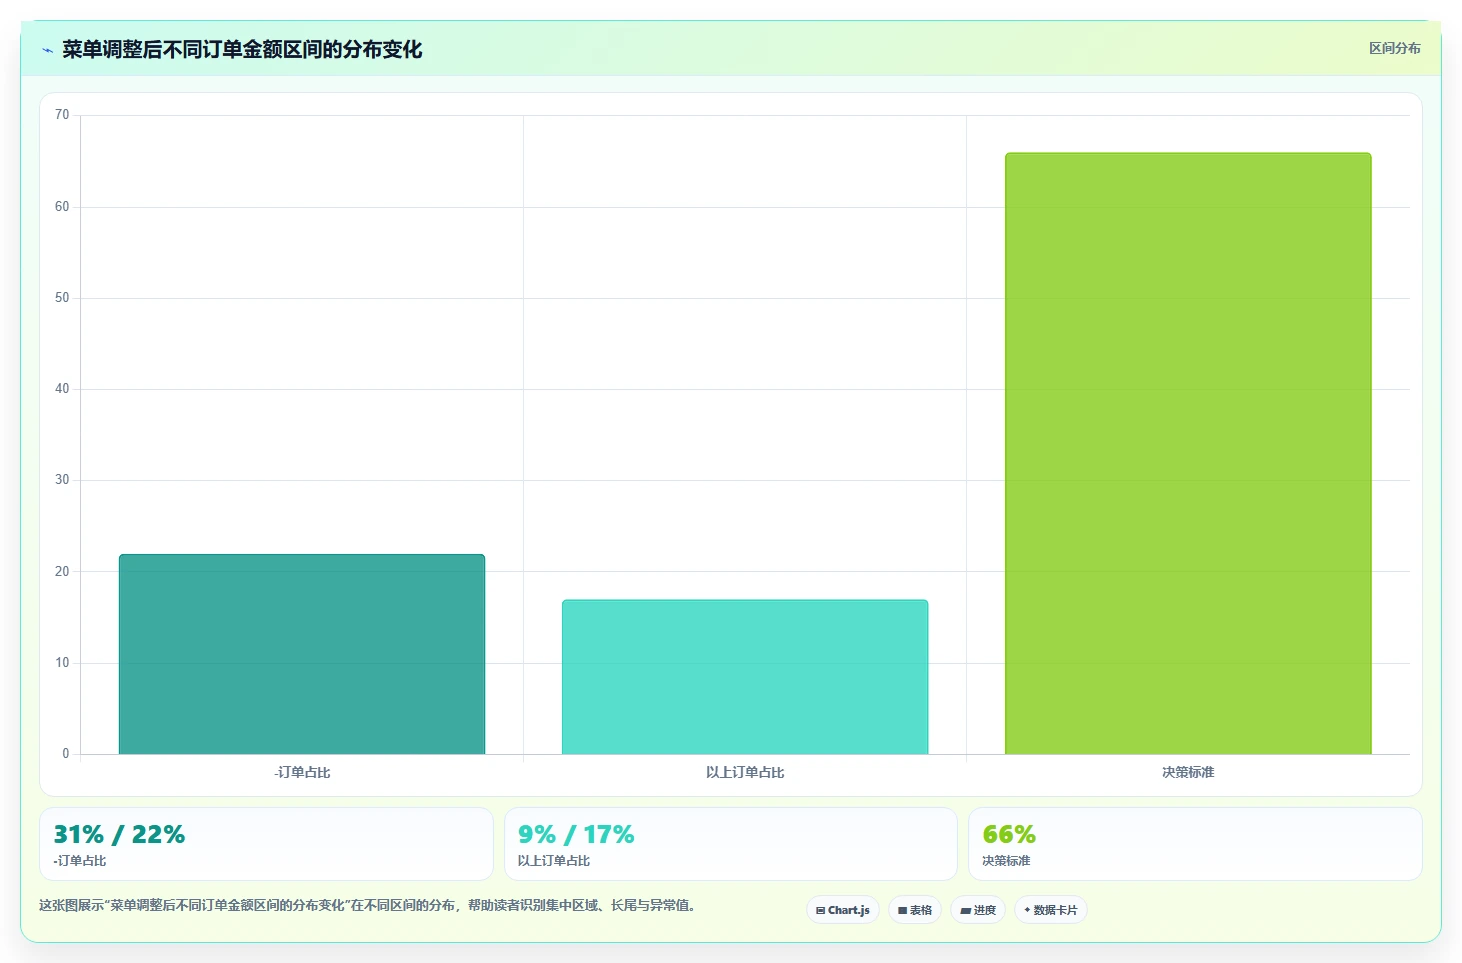Click the 区间分布 label in header
This screenshot has width=1462, height=963.
[x=1394, y=48]
